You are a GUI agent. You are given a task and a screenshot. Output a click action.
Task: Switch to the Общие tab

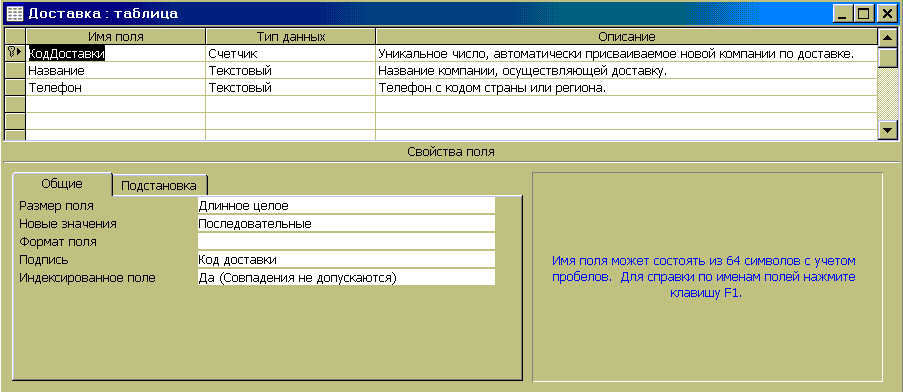62,184
